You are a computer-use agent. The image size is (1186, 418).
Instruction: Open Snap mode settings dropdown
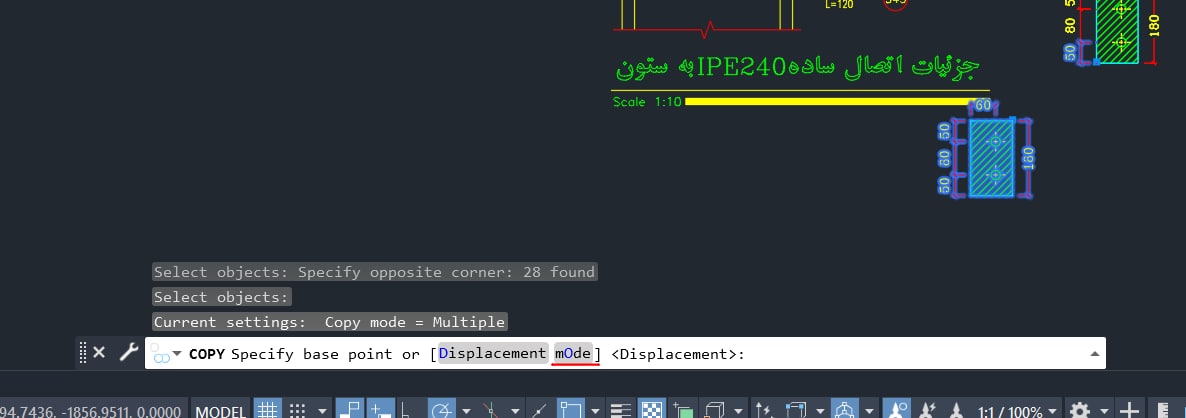point(321,412)
